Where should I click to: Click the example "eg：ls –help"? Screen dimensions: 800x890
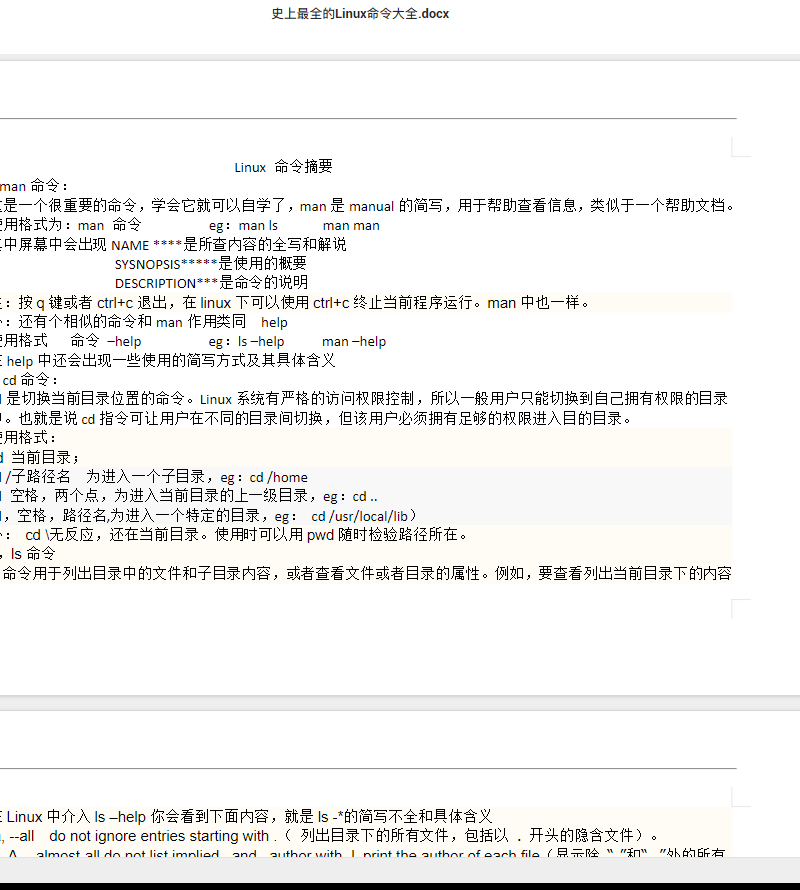click(x=246, y=341)
